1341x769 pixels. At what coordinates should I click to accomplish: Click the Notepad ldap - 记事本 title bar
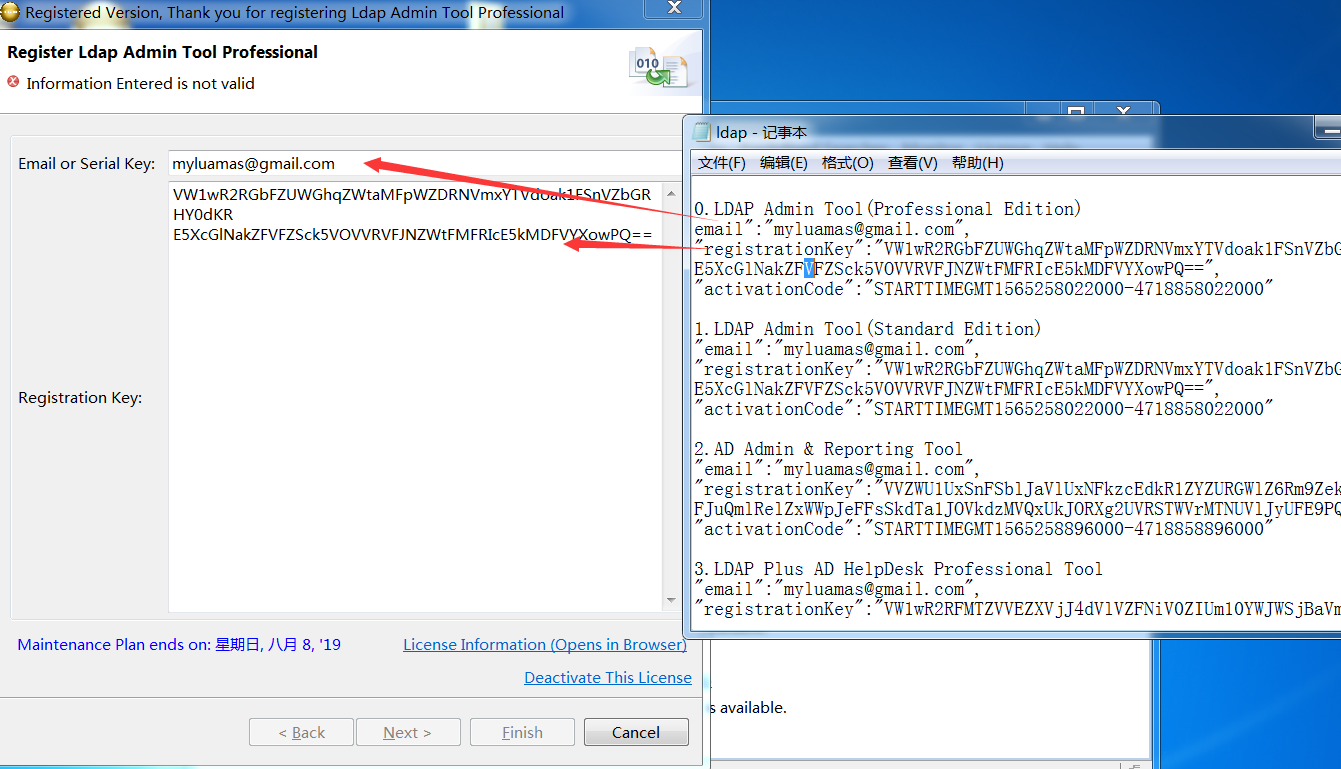1010,132
